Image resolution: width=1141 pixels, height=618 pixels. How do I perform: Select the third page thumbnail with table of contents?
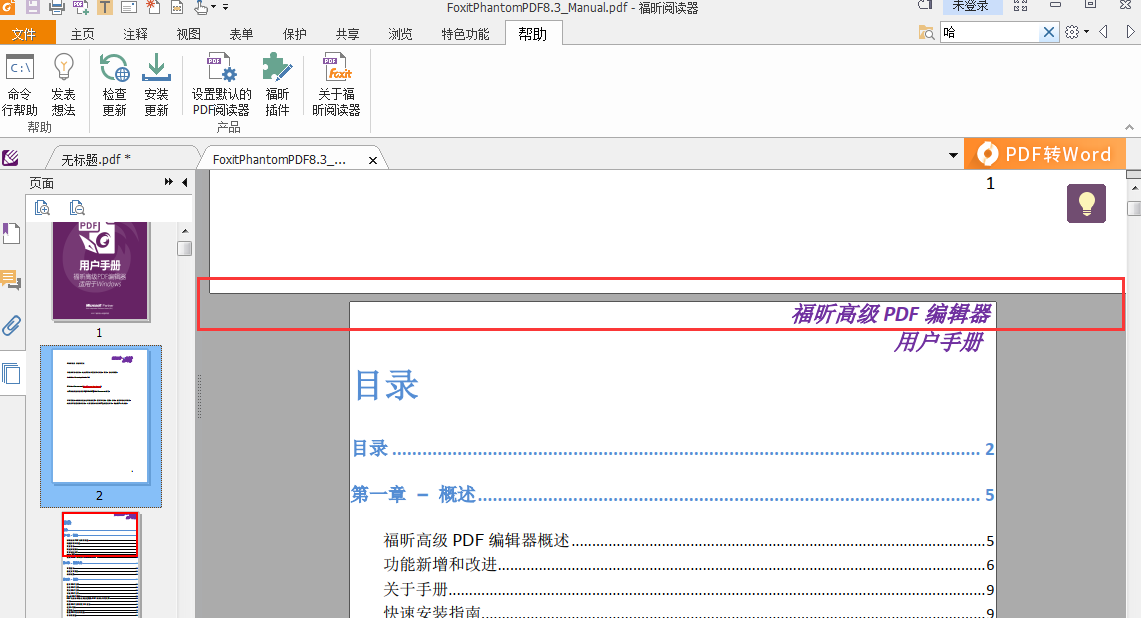pos(100,565)
